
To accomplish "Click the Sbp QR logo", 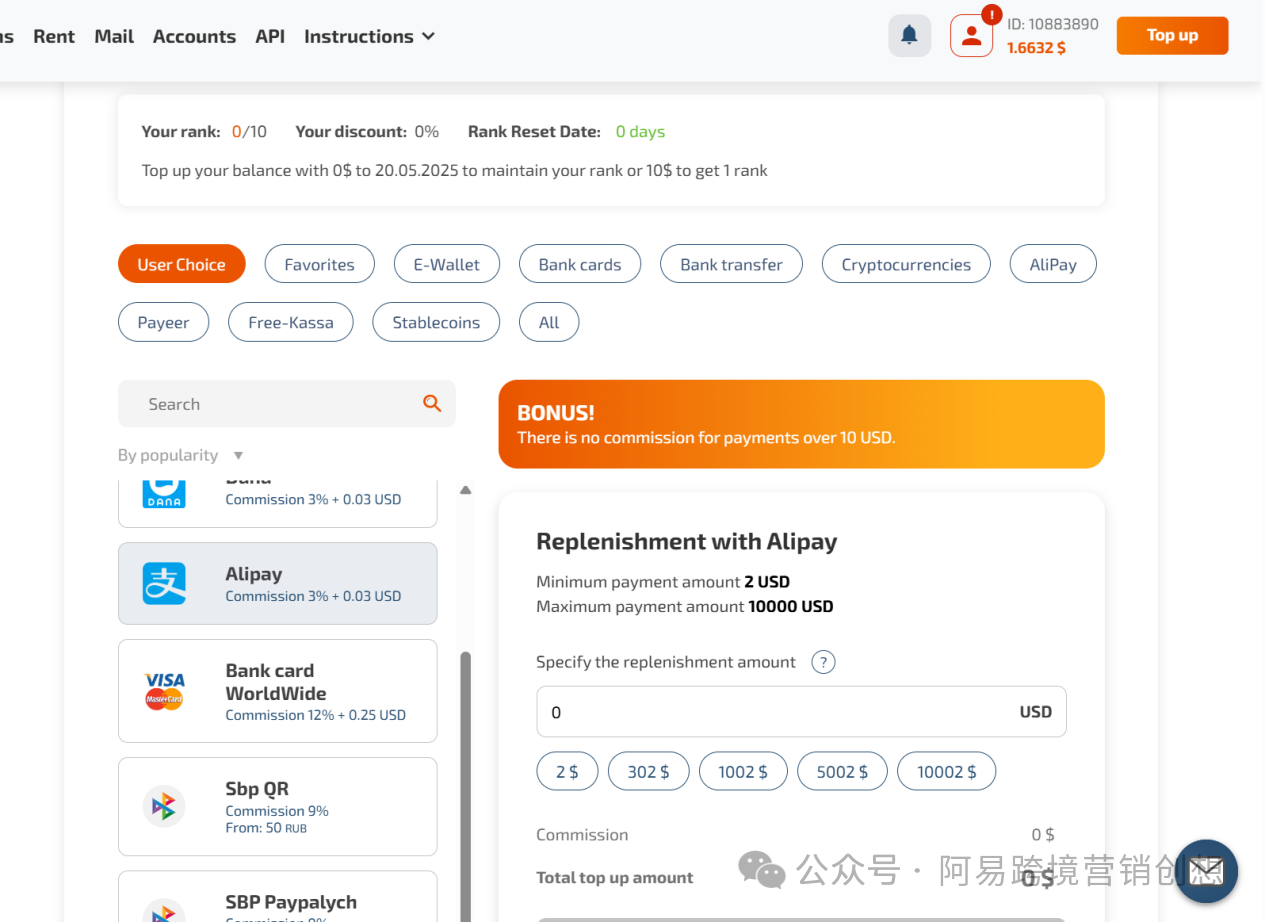I will 164,806.
